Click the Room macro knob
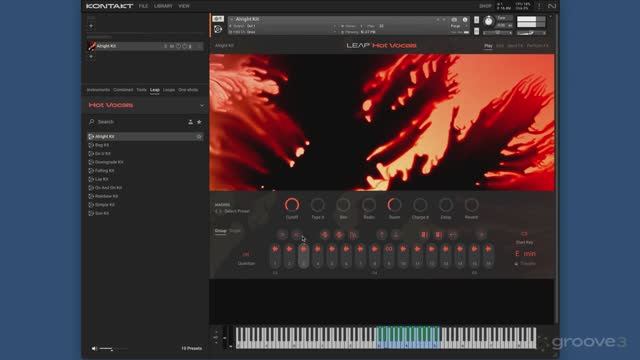 tap(394, 204)
